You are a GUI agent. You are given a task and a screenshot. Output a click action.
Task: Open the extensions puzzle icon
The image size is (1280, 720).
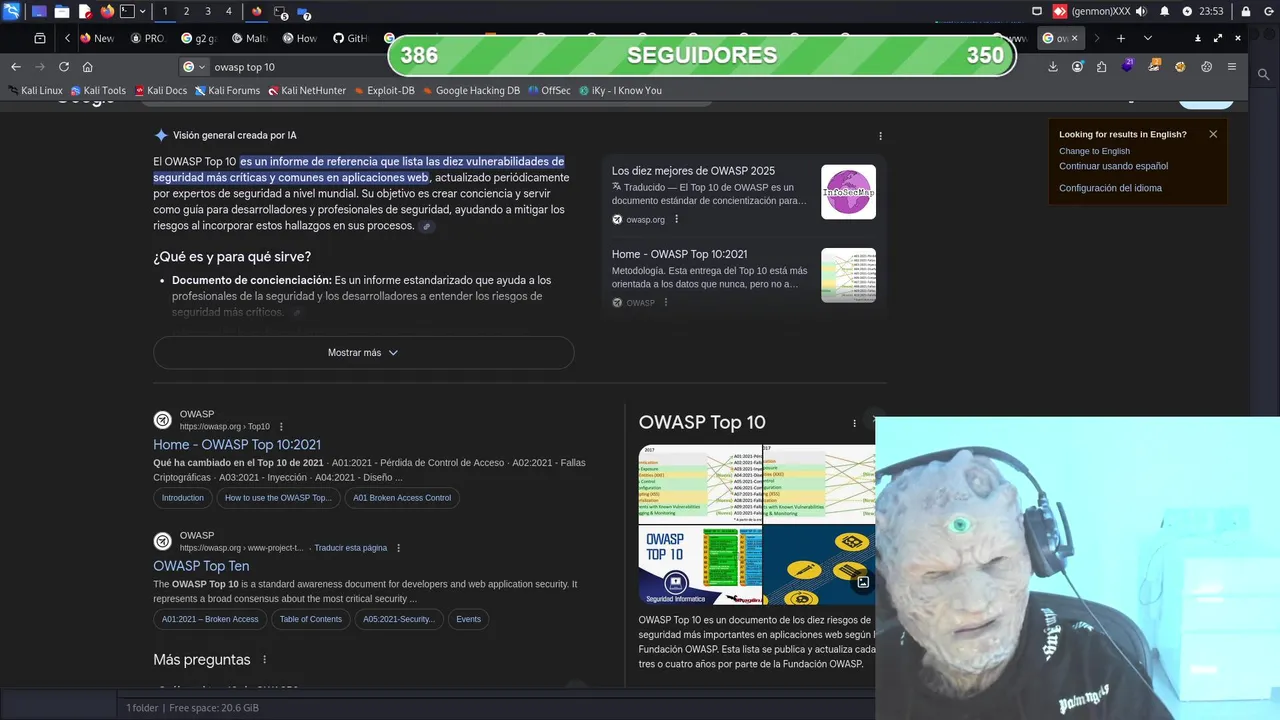click(x=1101, y=67)
